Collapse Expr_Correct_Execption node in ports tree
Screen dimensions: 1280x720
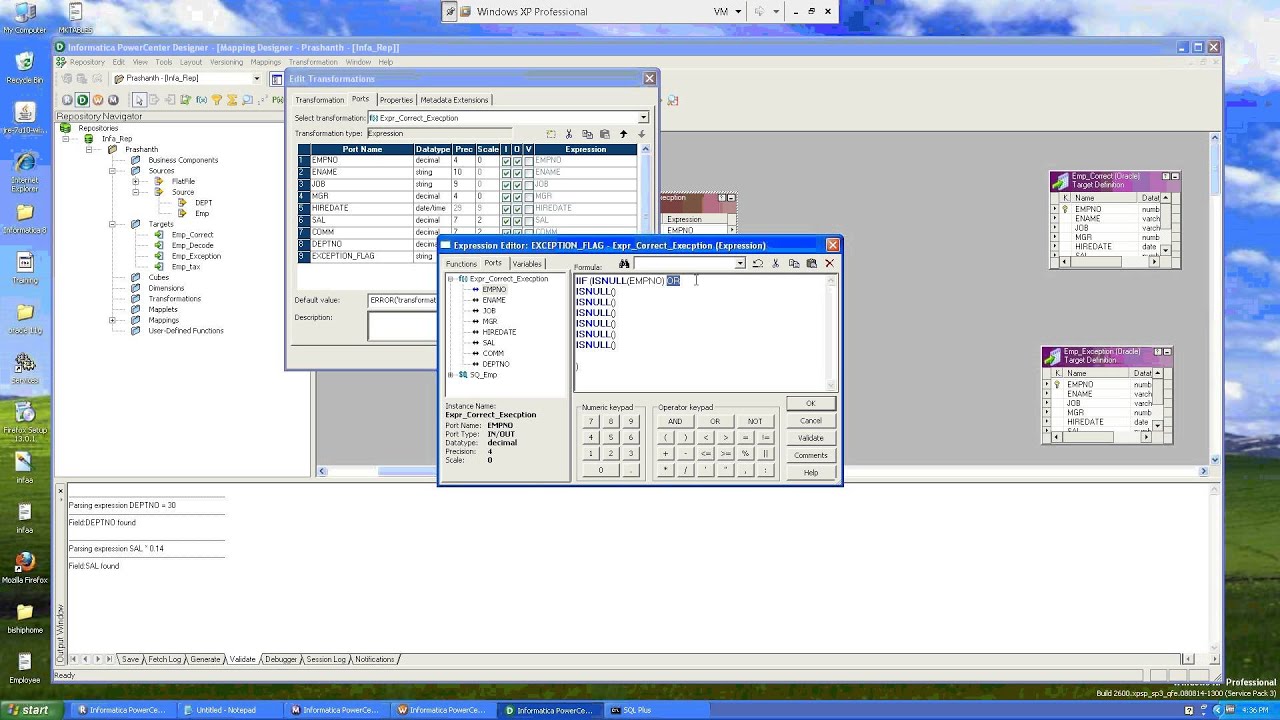(450, 279)
